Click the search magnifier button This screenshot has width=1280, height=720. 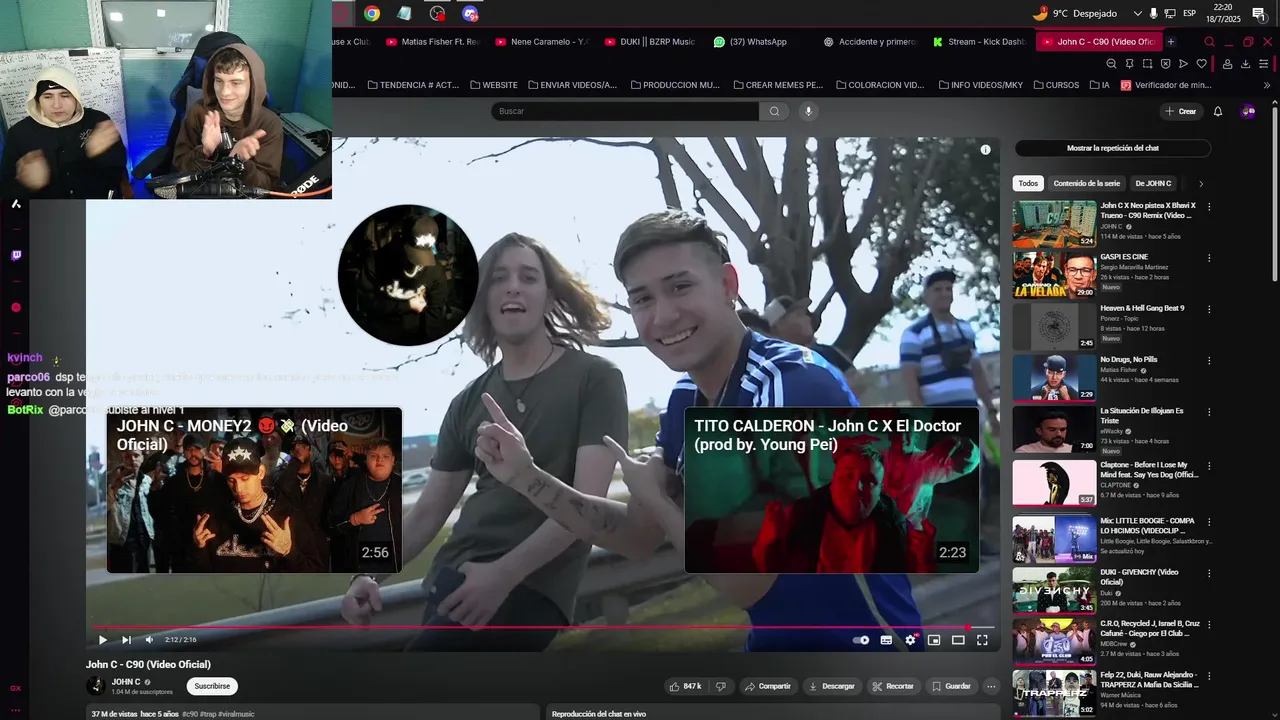774,111
